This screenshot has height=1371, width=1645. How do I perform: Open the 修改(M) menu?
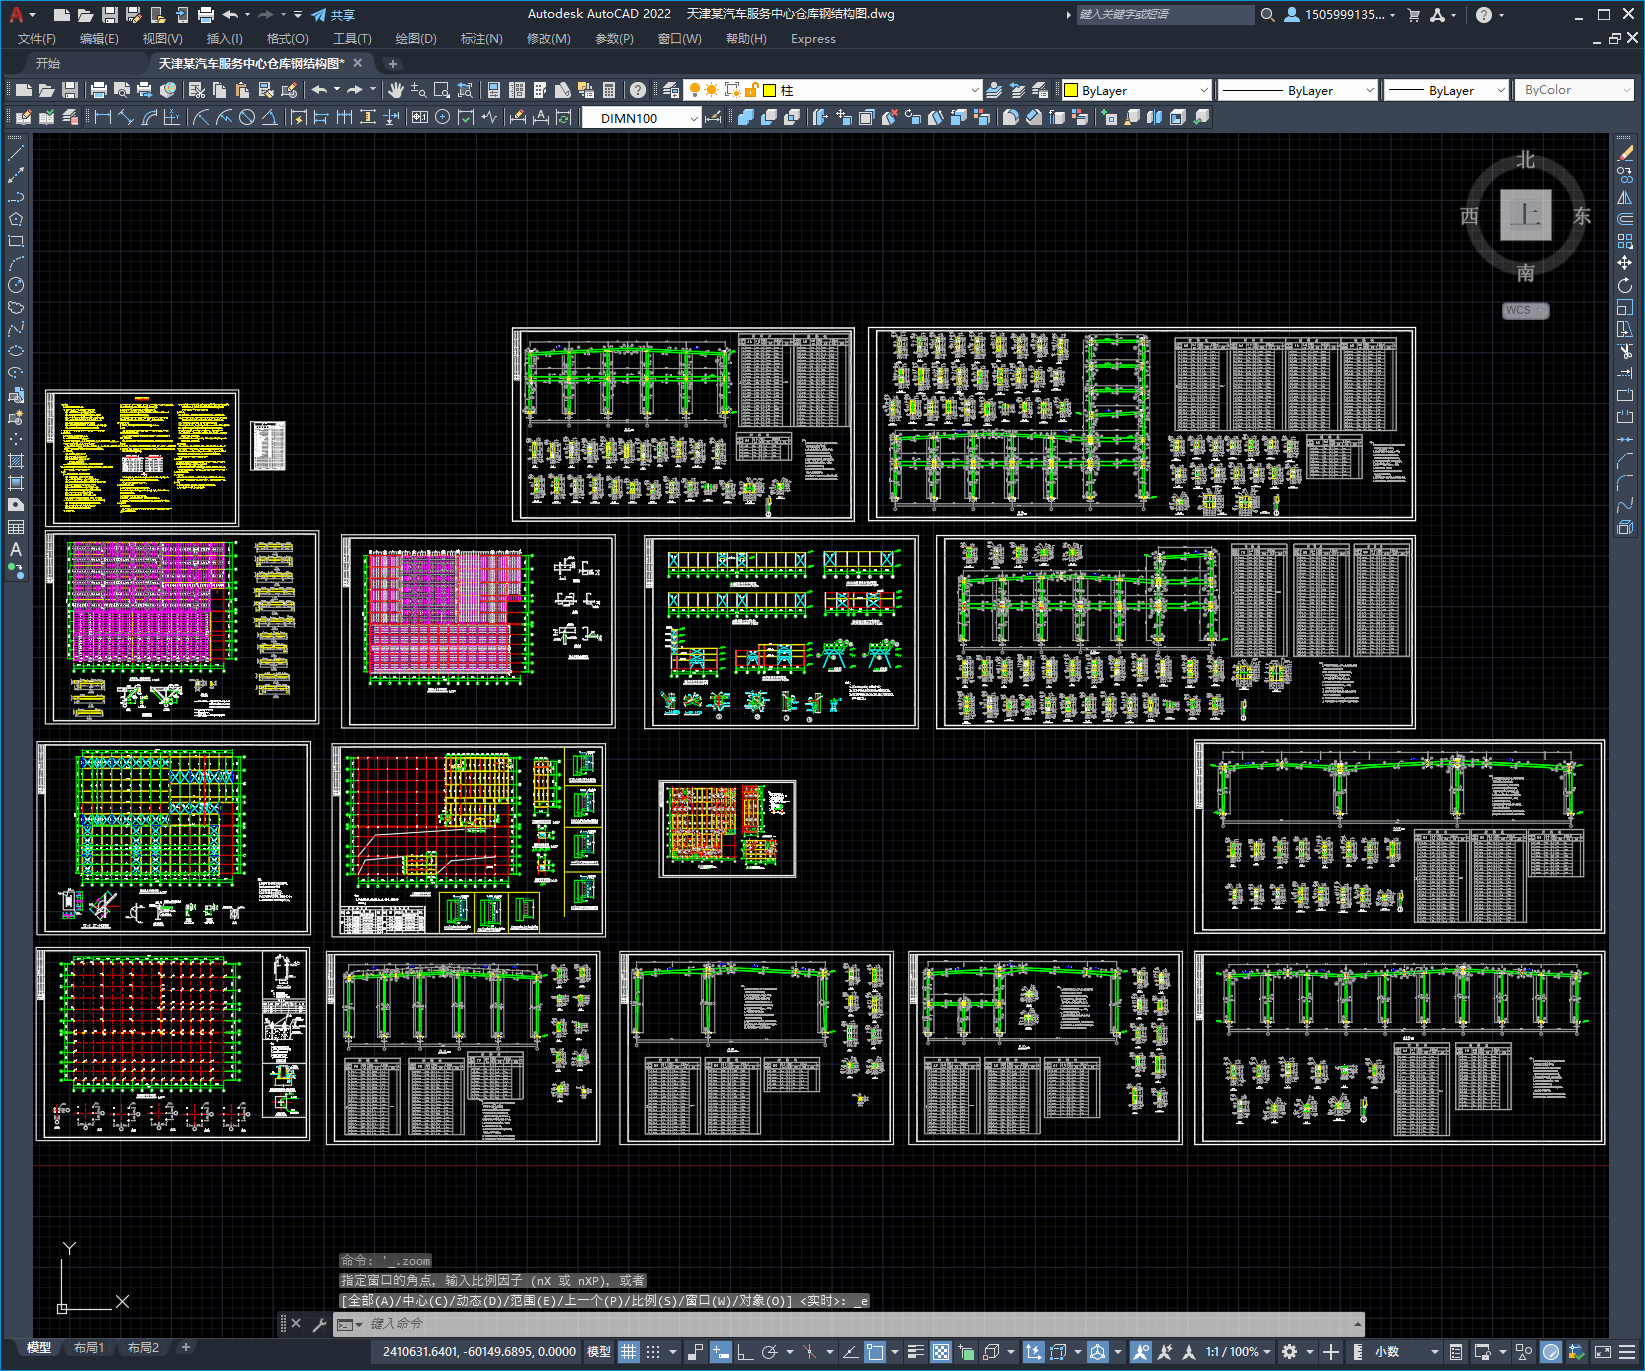548,39
